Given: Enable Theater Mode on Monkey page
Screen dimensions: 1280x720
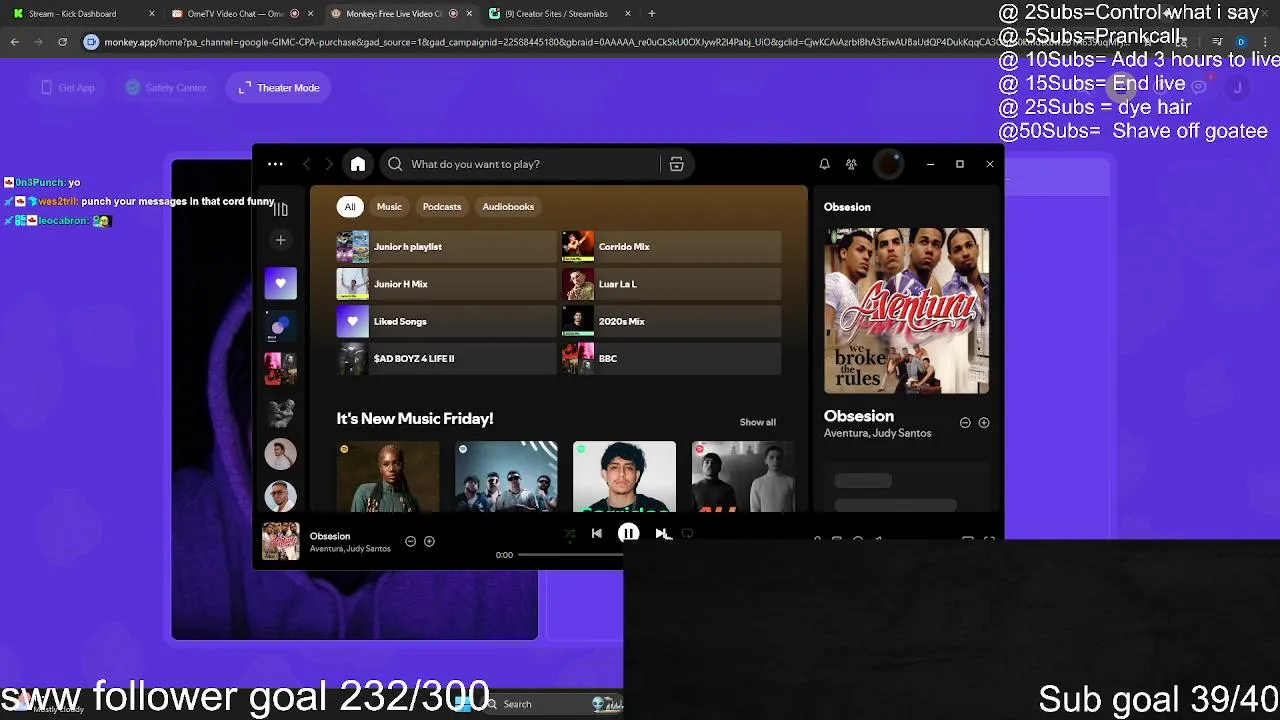Looking at the screenshot, I should pyautogui.click(x=279, y=88).
